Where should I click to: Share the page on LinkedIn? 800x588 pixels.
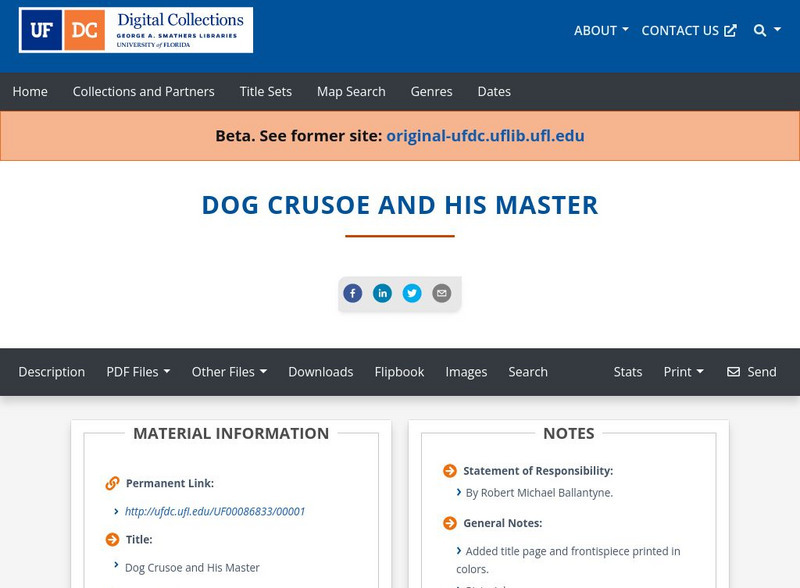coord(383,293)
